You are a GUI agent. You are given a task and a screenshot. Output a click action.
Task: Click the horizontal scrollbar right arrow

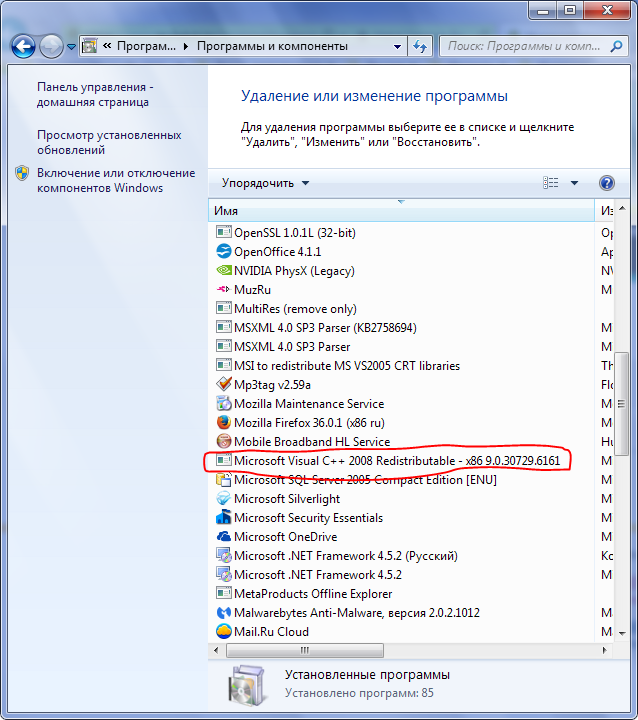click(x=604, y=650)
